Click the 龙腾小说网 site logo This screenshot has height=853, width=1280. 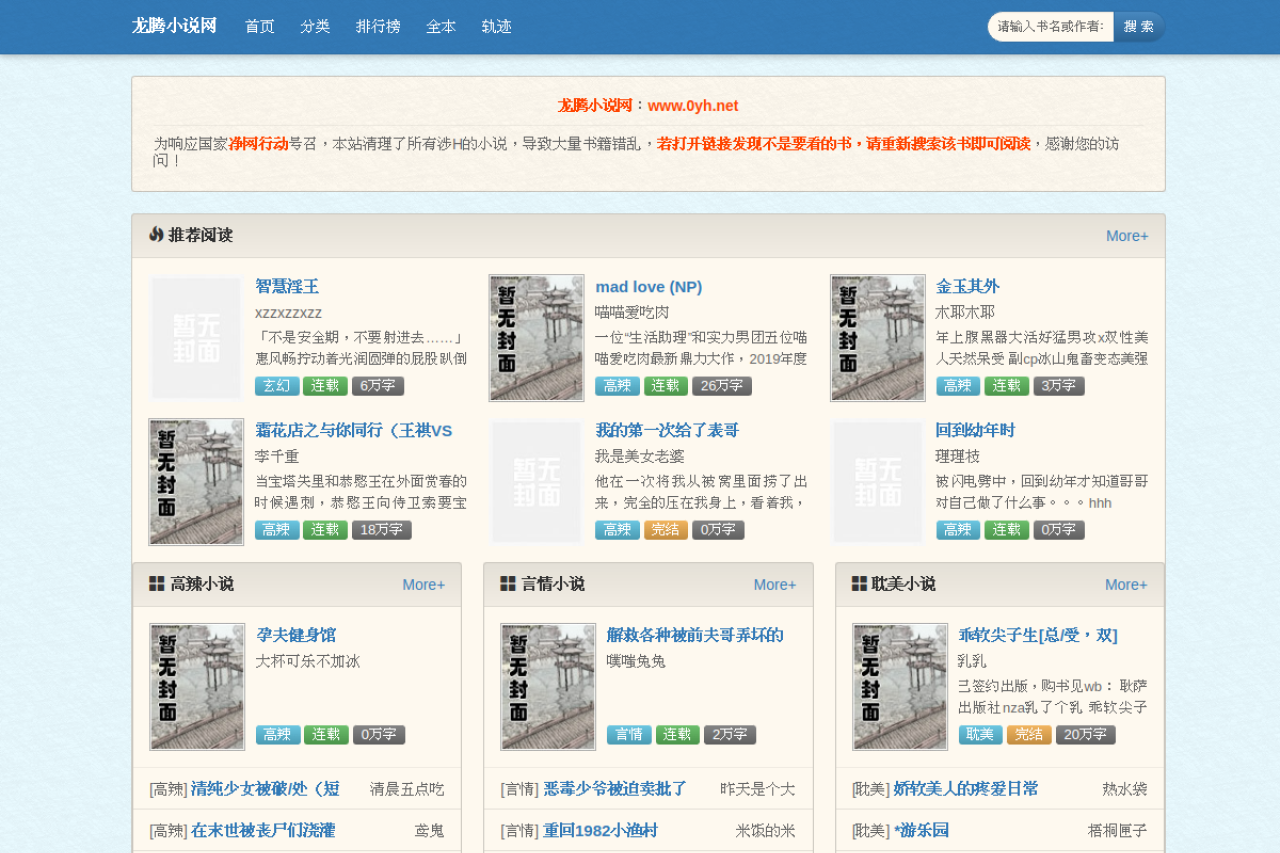[174, 26]
